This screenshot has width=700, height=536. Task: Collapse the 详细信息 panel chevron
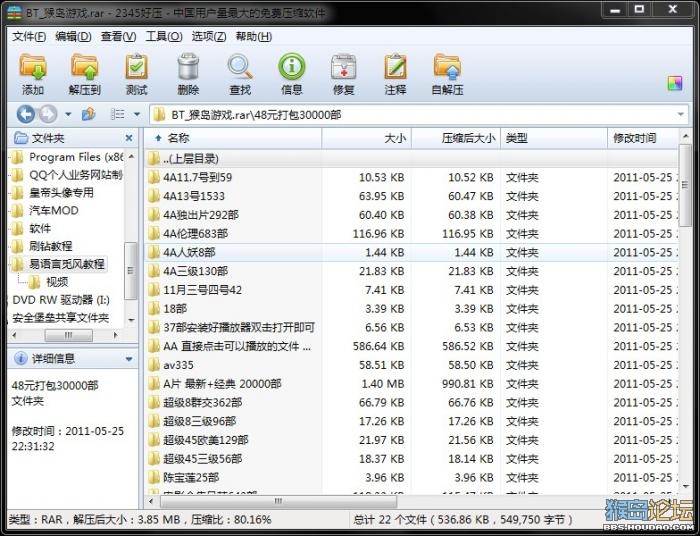129,359
